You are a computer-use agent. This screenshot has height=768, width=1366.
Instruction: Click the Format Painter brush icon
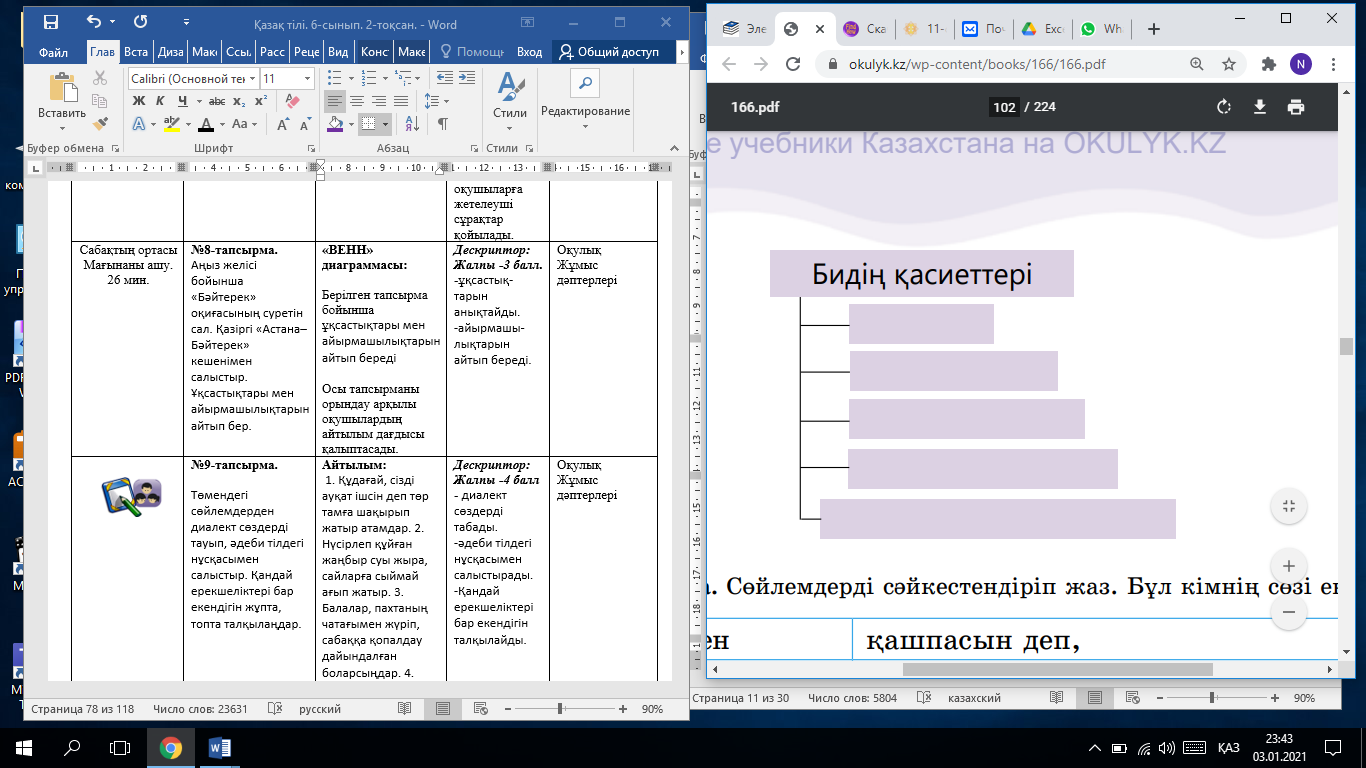click(100, 124)
